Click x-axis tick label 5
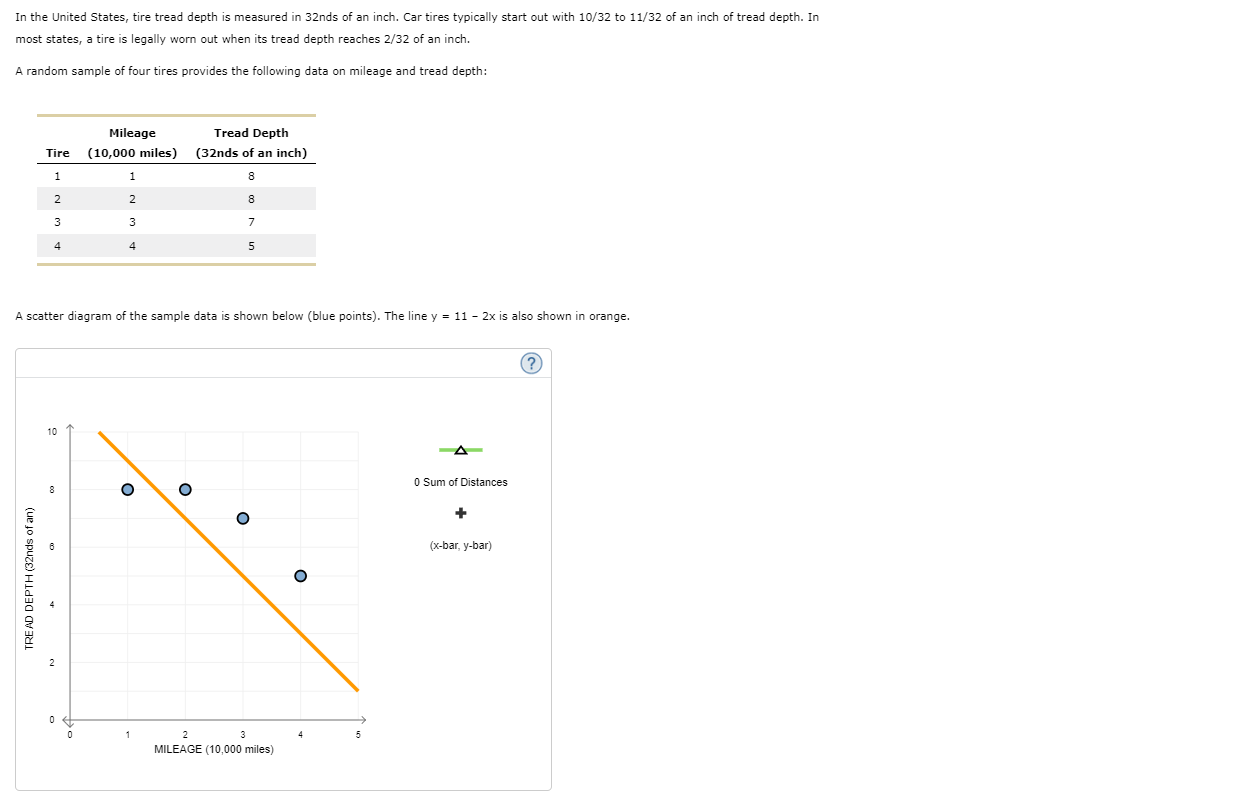The height and width of the screenshot is (810, 1239). pos(357,735)
